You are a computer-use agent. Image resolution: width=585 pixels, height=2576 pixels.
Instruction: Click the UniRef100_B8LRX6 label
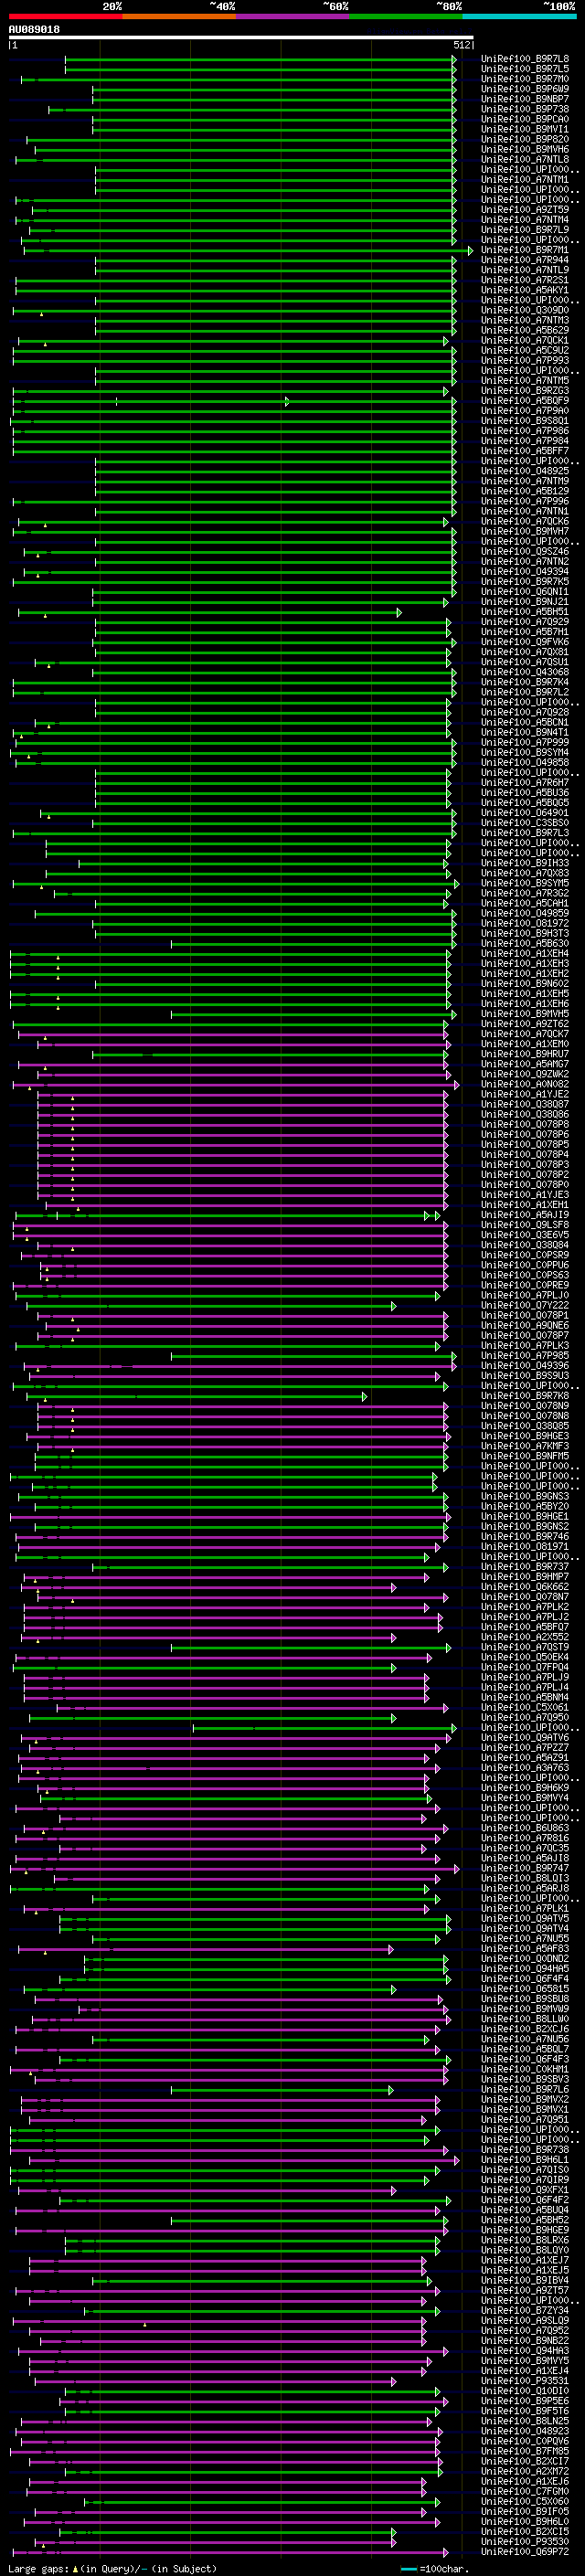[525, 2240]
